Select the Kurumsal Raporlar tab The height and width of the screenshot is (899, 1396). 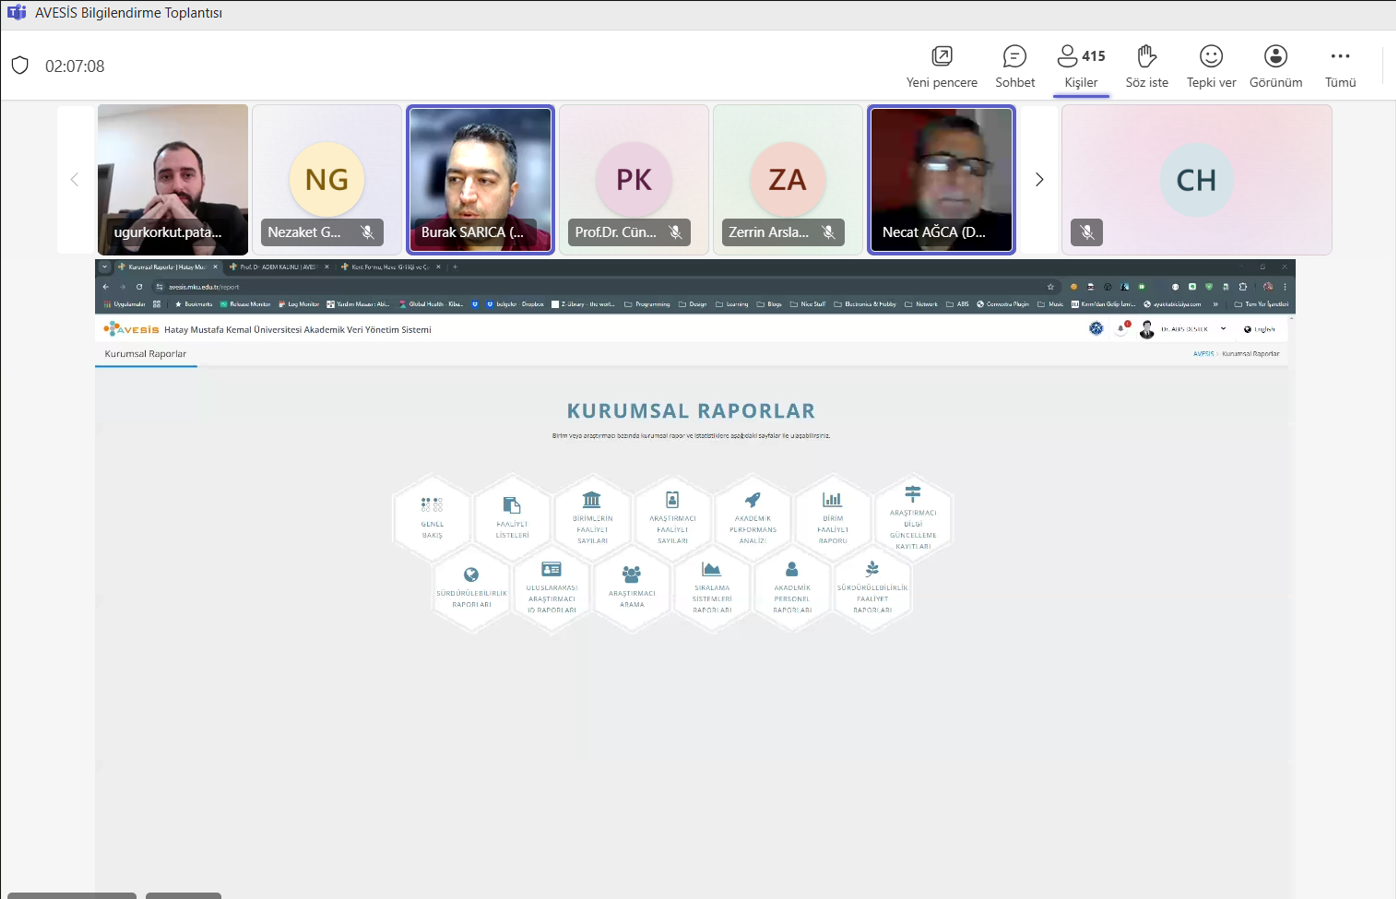coord(146,354)
